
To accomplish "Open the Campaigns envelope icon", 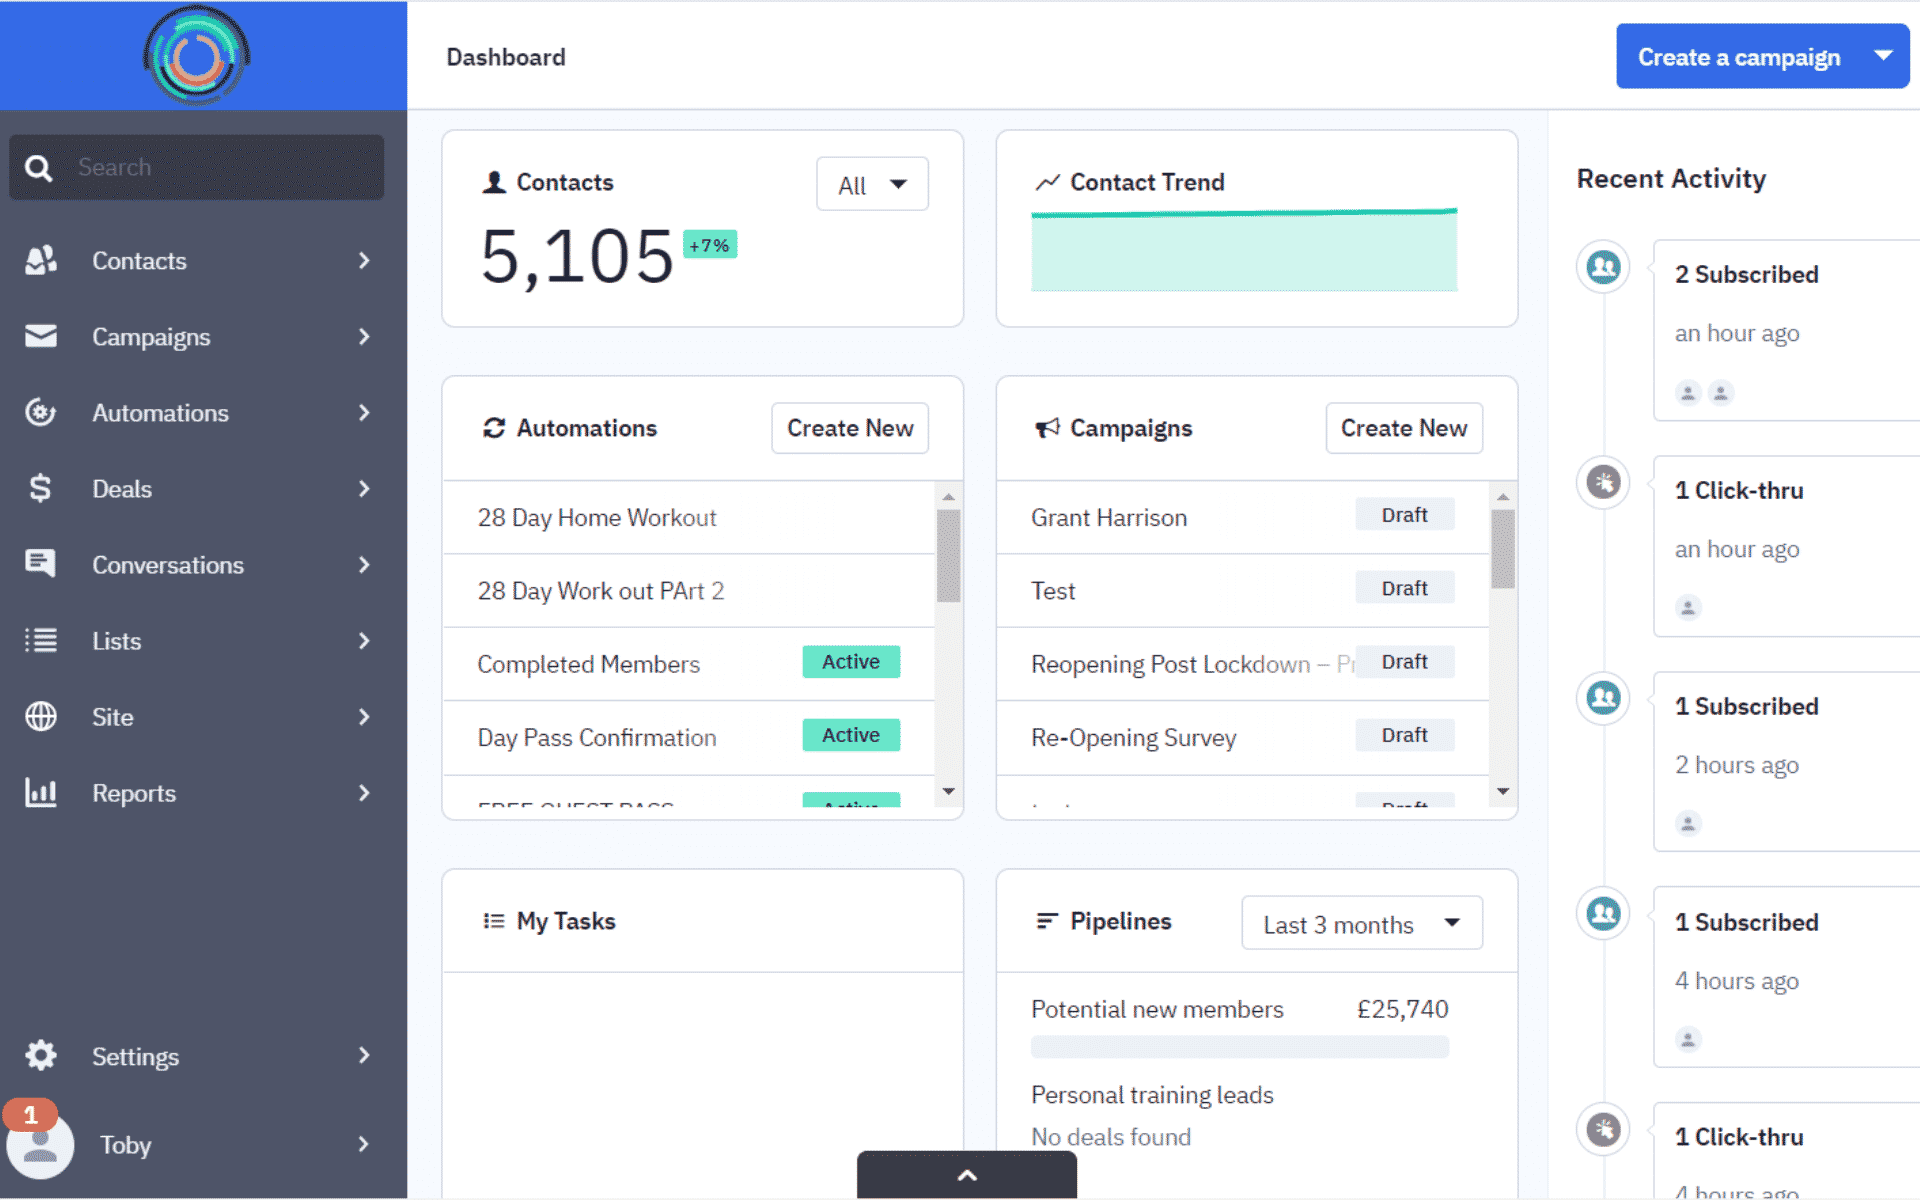I will [40, 337].
